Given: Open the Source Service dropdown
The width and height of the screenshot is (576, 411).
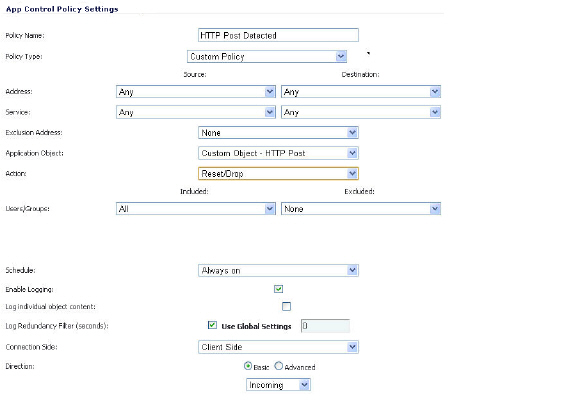Looking at the screenshot, I should [x=196, y=112].
